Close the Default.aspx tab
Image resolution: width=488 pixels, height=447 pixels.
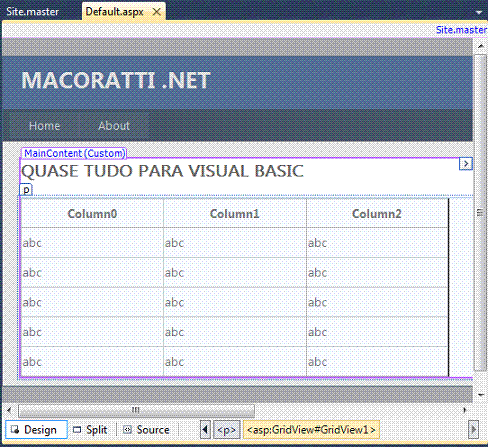pos(156,12)
